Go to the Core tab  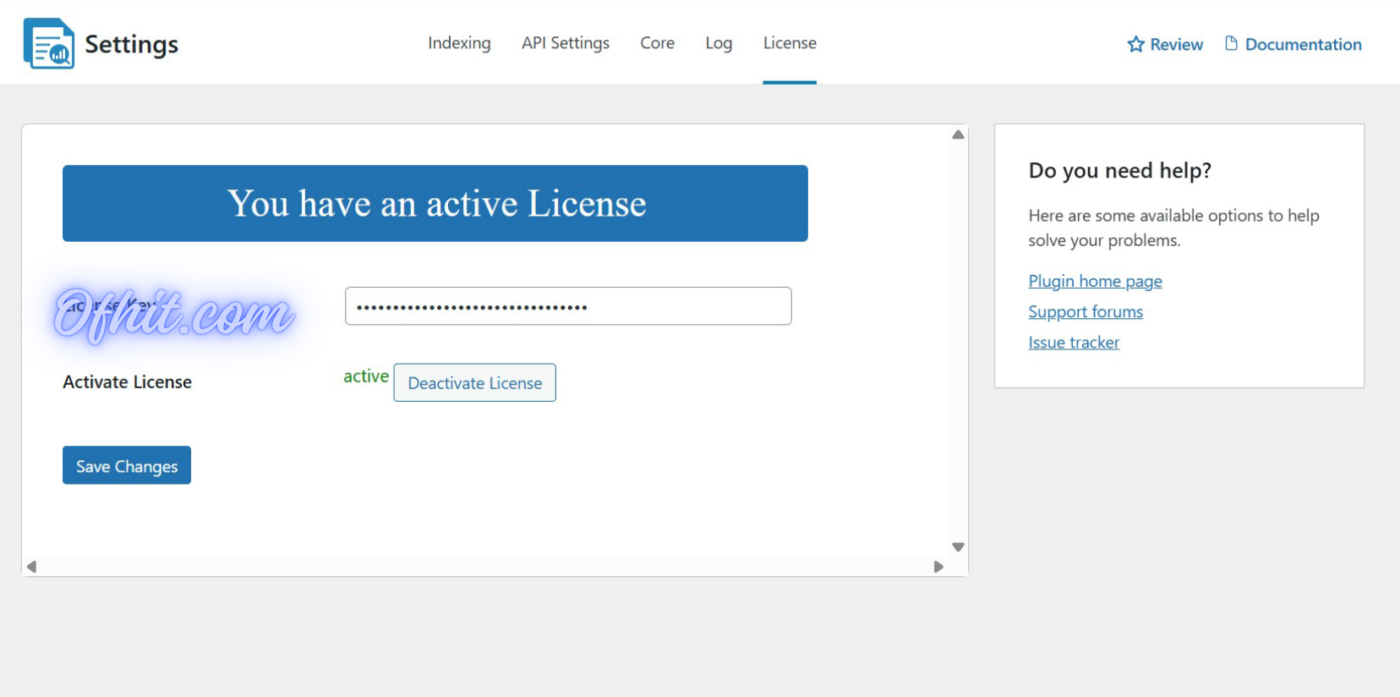[657, 43]
